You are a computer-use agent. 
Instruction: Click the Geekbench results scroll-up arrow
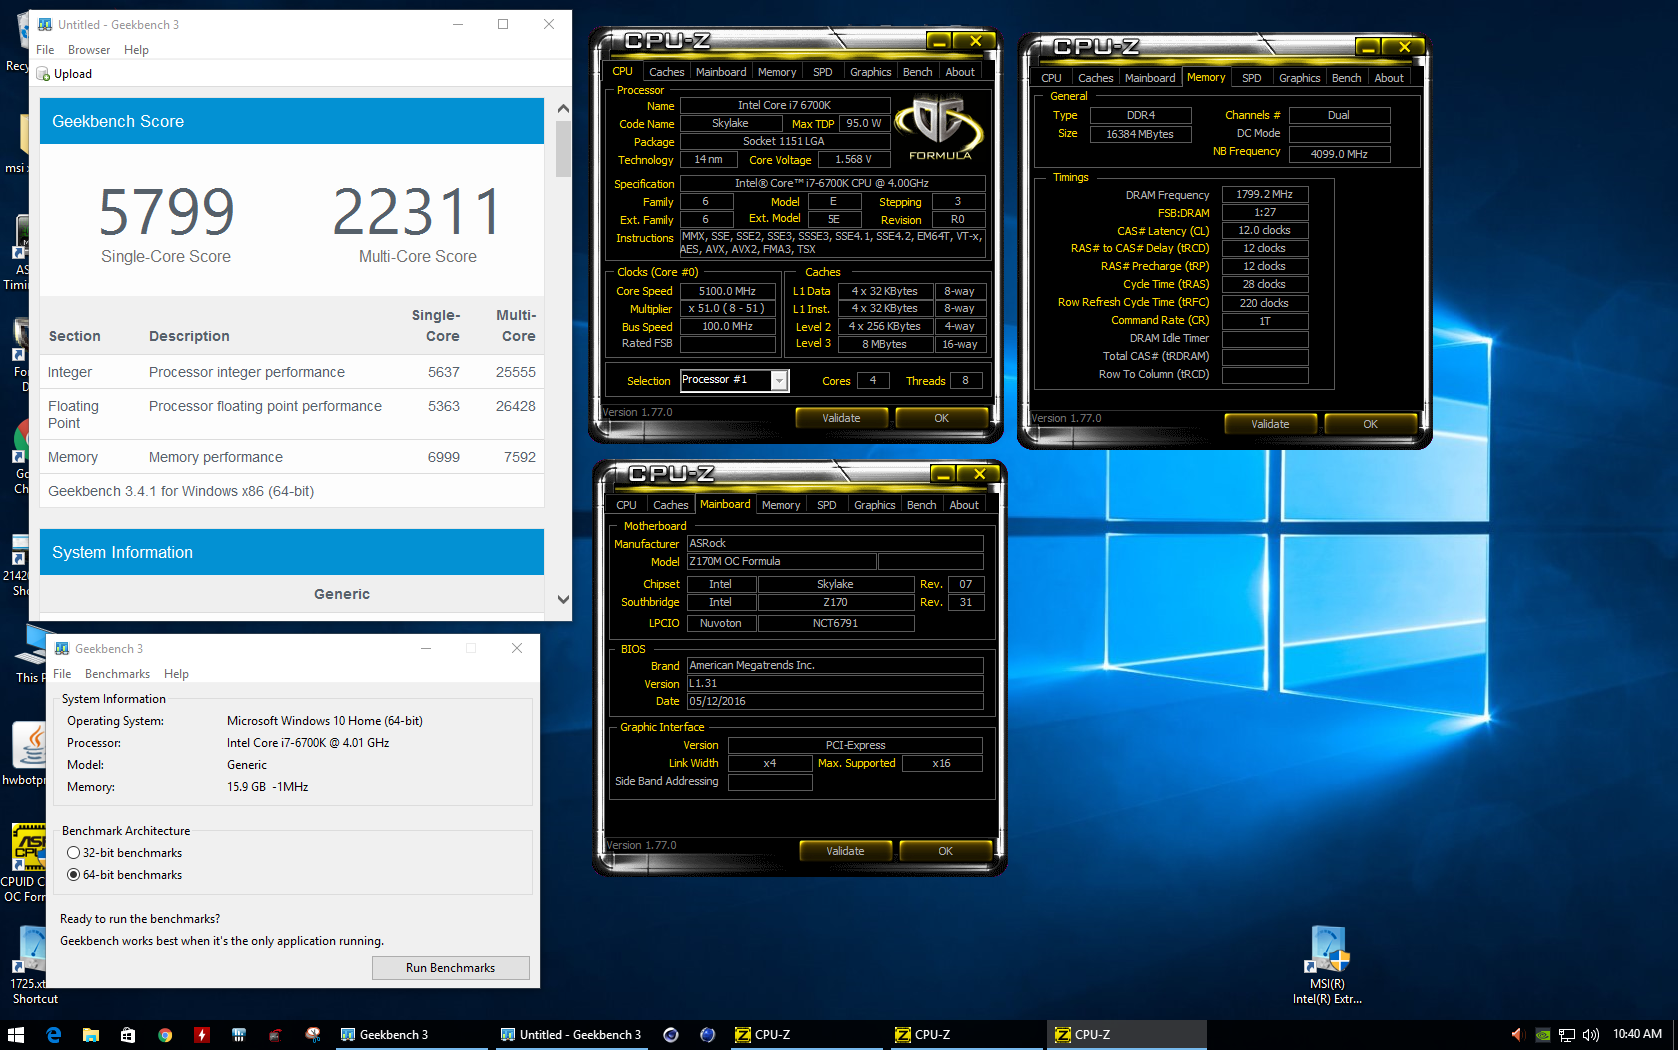point(563,108)
